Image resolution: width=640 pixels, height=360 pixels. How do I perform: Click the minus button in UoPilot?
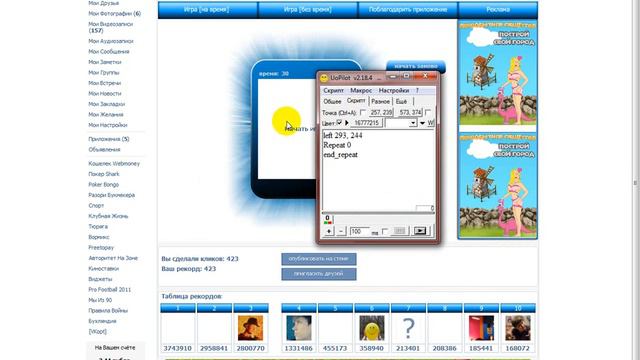pyautogui.click(x=341, y=231)
